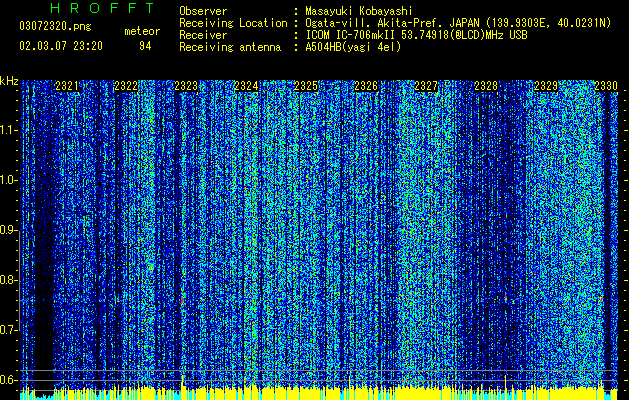
Task: Click the 2328 time marker
Action: pyautogui.click(x=486, y=86)
